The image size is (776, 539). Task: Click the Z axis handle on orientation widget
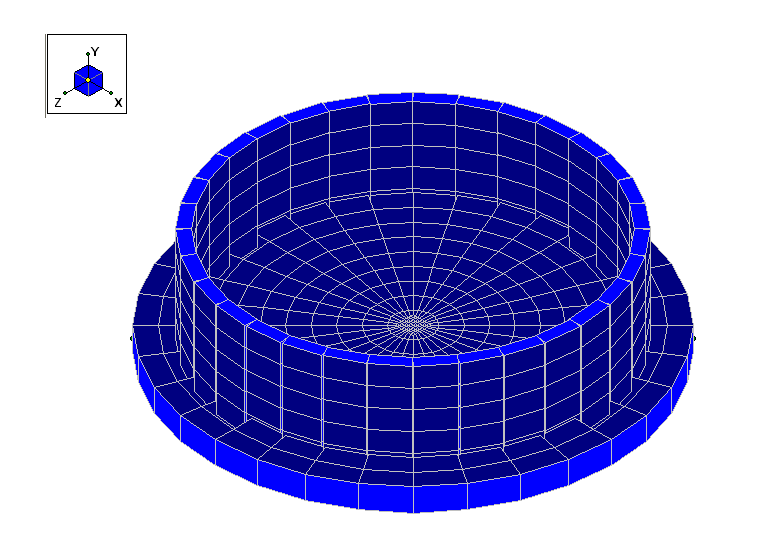pos(65,93)
